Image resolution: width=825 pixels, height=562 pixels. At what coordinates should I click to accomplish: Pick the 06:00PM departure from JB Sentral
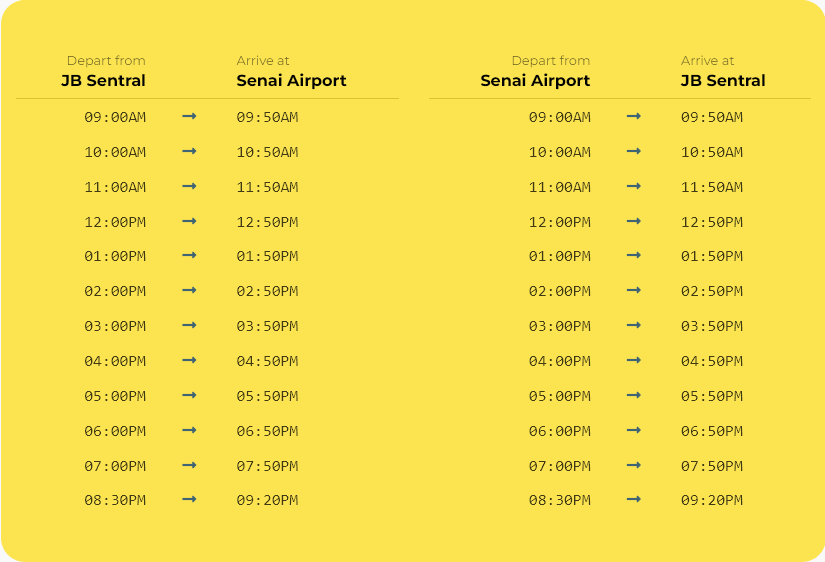(115, 431)
